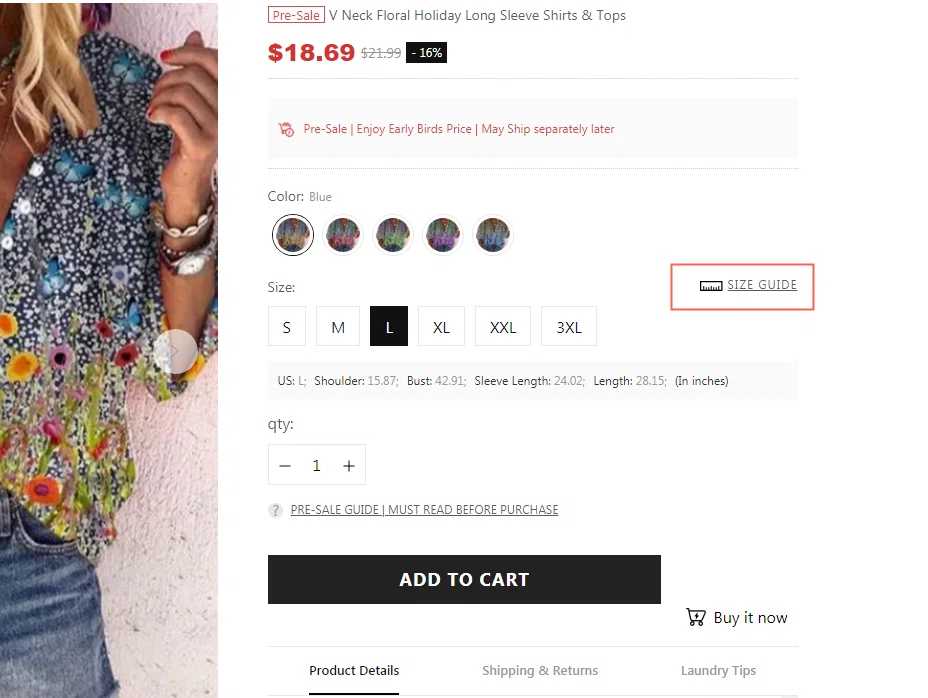
Task: Advance to next product image arrow
Action: [175, 352]
